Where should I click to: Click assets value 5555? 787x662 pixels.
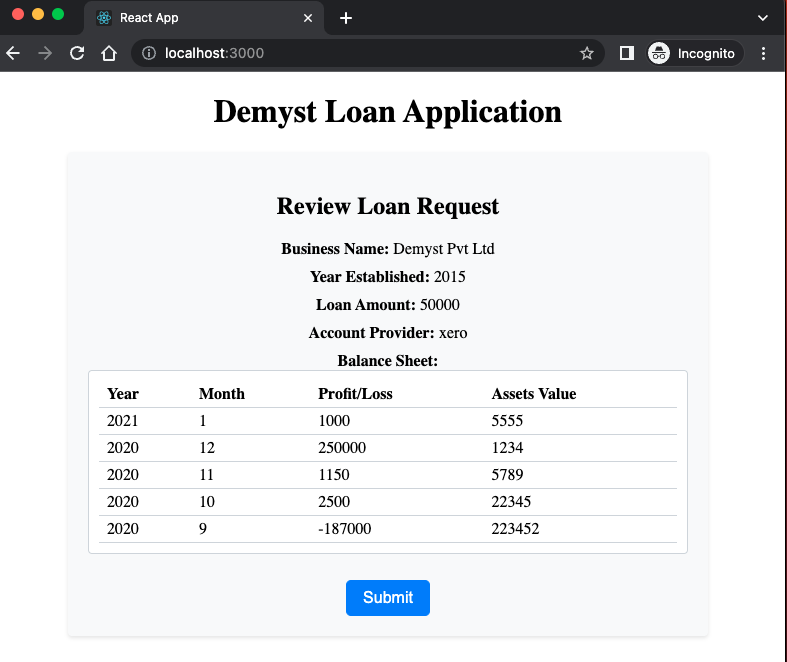click(x=507, y=421)
